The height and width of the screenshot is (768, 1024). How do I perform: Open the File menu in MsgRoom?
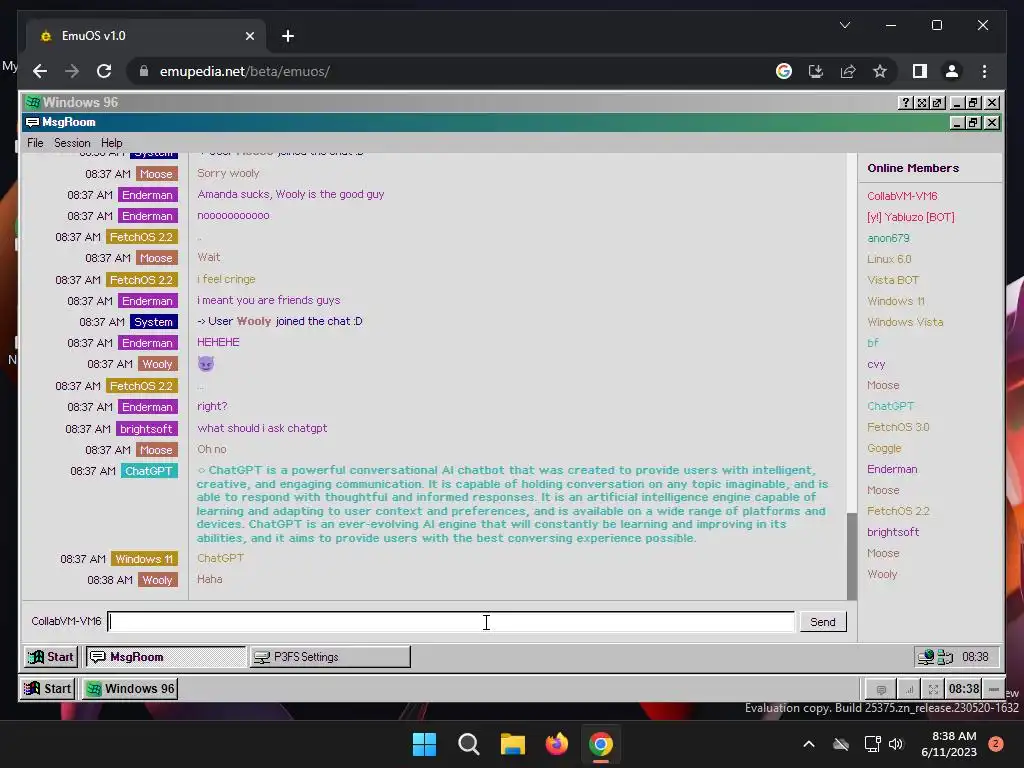(x=35, y=143)
